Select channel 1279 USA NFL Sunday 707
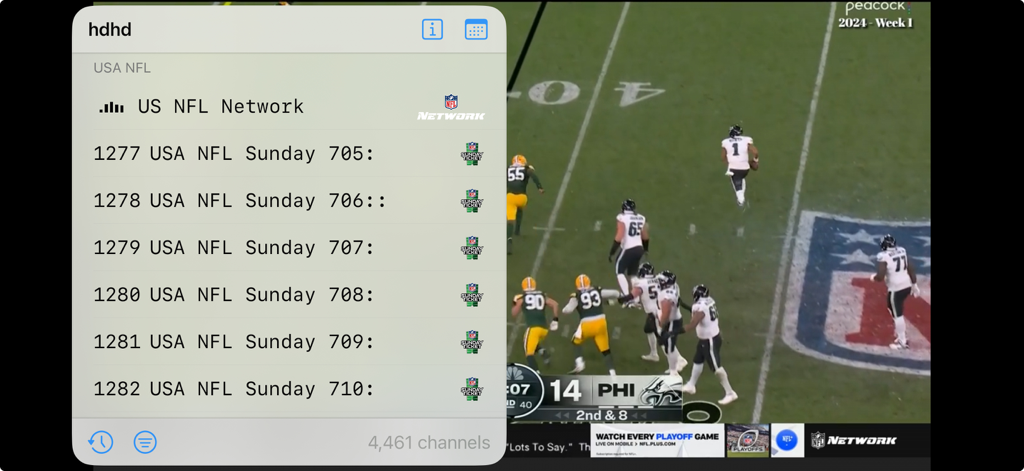Image resolution: width=1024 pixels, height=471 pixels. pos(289,248)
